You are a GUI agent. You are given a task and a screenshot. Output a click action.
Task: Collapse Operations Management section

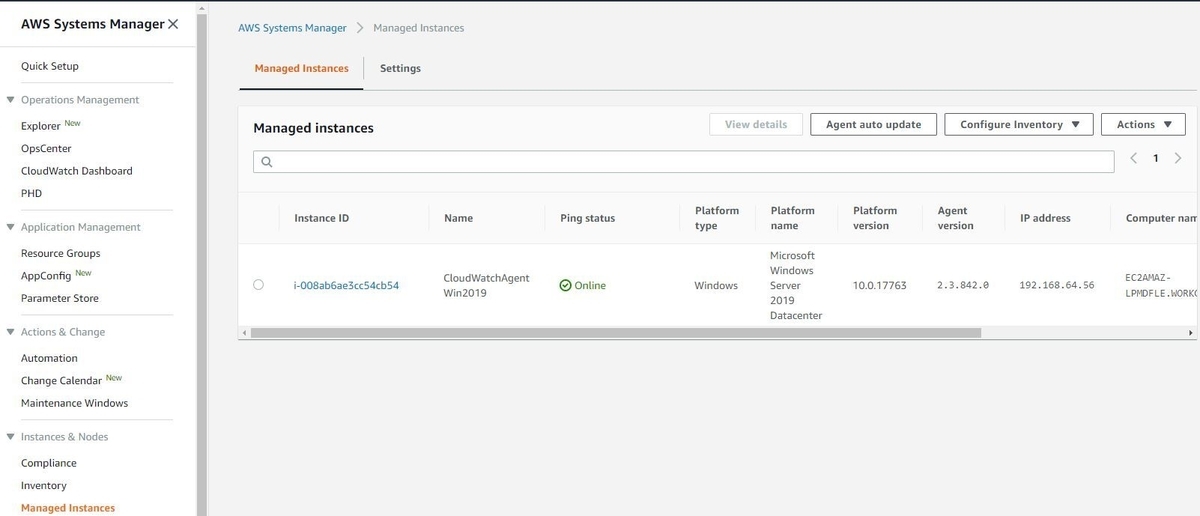click(x=10, y=100)
